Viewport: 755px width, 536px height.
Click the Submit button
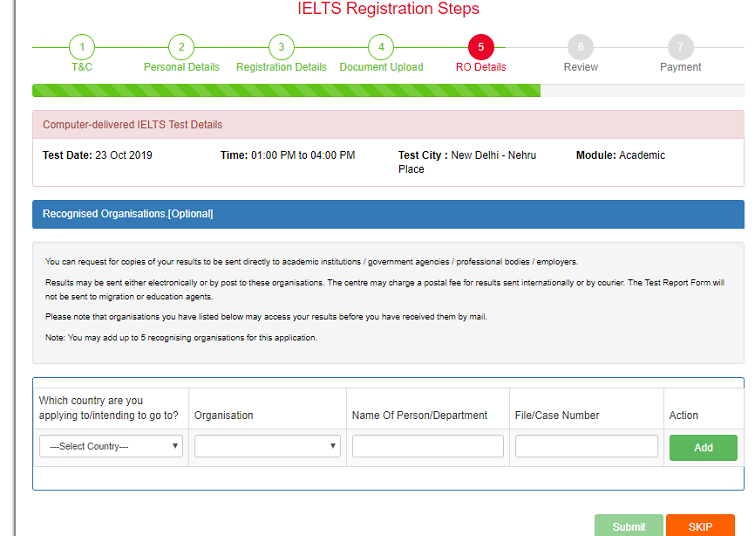click(628, 525)
